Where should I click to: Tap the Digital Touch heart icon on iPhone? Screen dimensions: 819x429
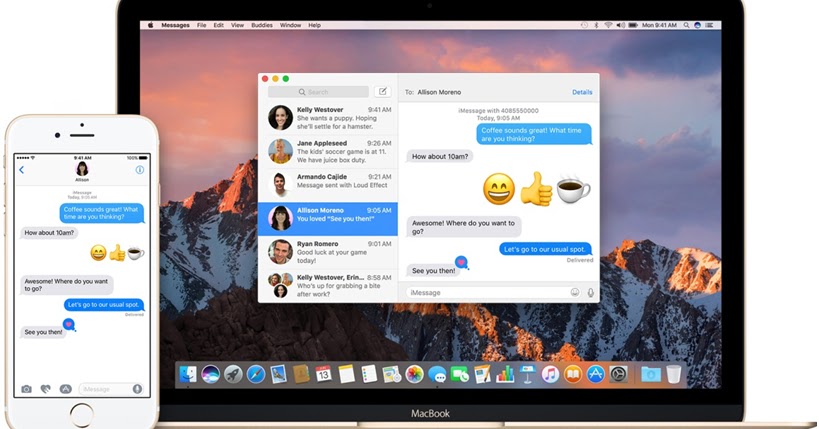click(45, 389)
